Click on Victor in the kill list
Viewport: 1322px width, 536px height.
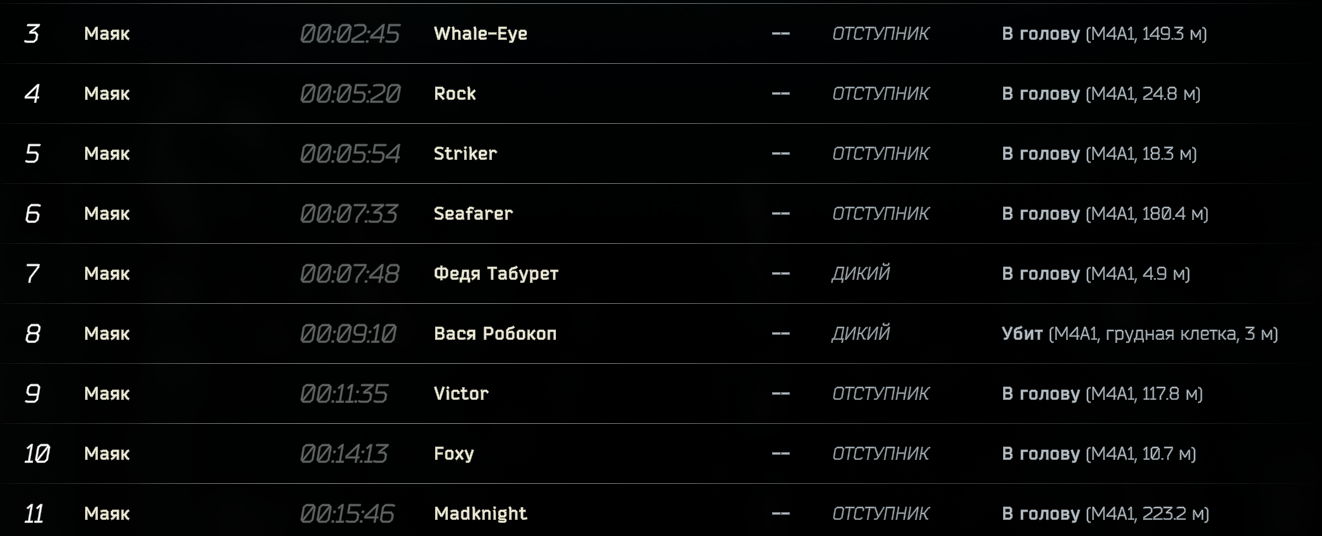[x=461, y=394]
